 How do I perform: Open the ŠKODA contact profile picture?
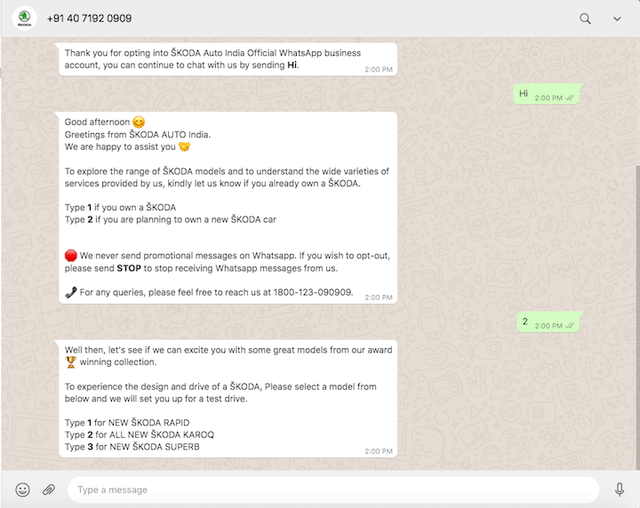[x=24, y=18]
